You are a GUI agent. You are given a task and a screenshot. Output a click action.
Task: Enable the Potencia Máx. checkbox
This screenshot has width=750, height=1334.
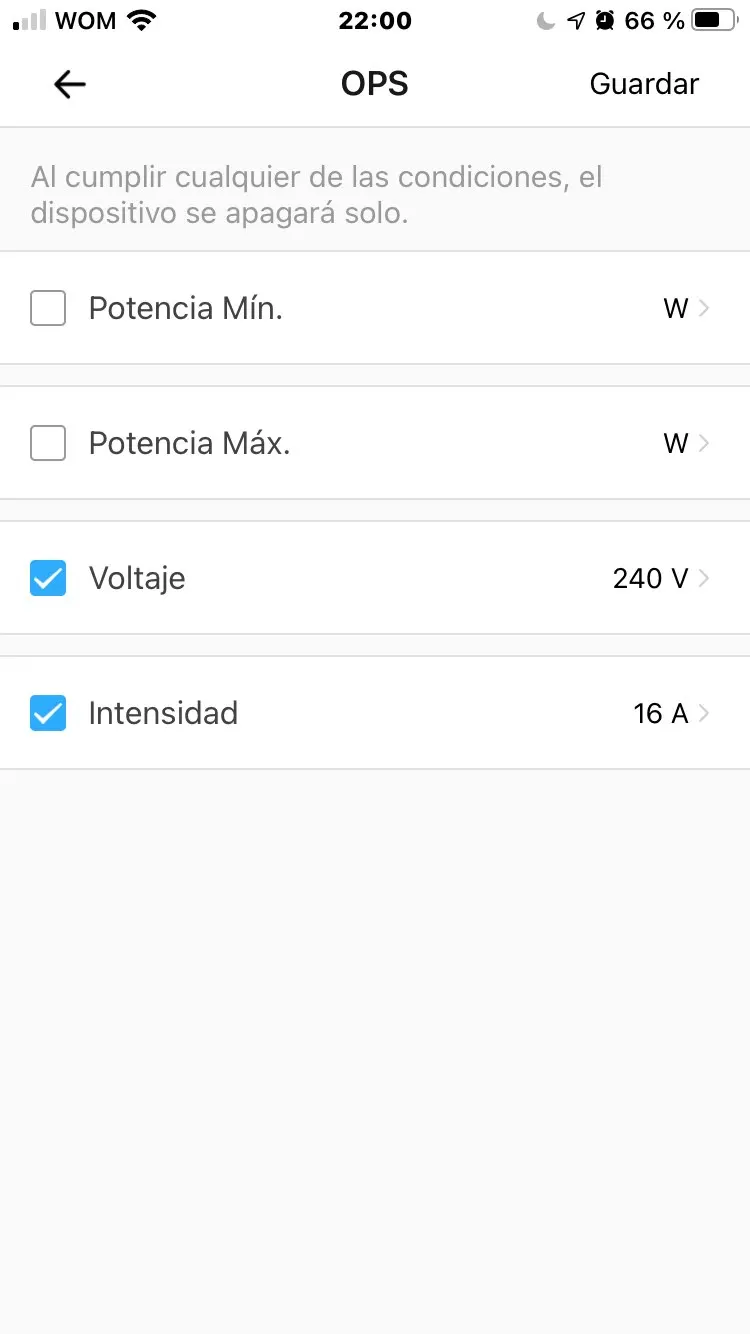pyautogui.click(x=48, y=443)
